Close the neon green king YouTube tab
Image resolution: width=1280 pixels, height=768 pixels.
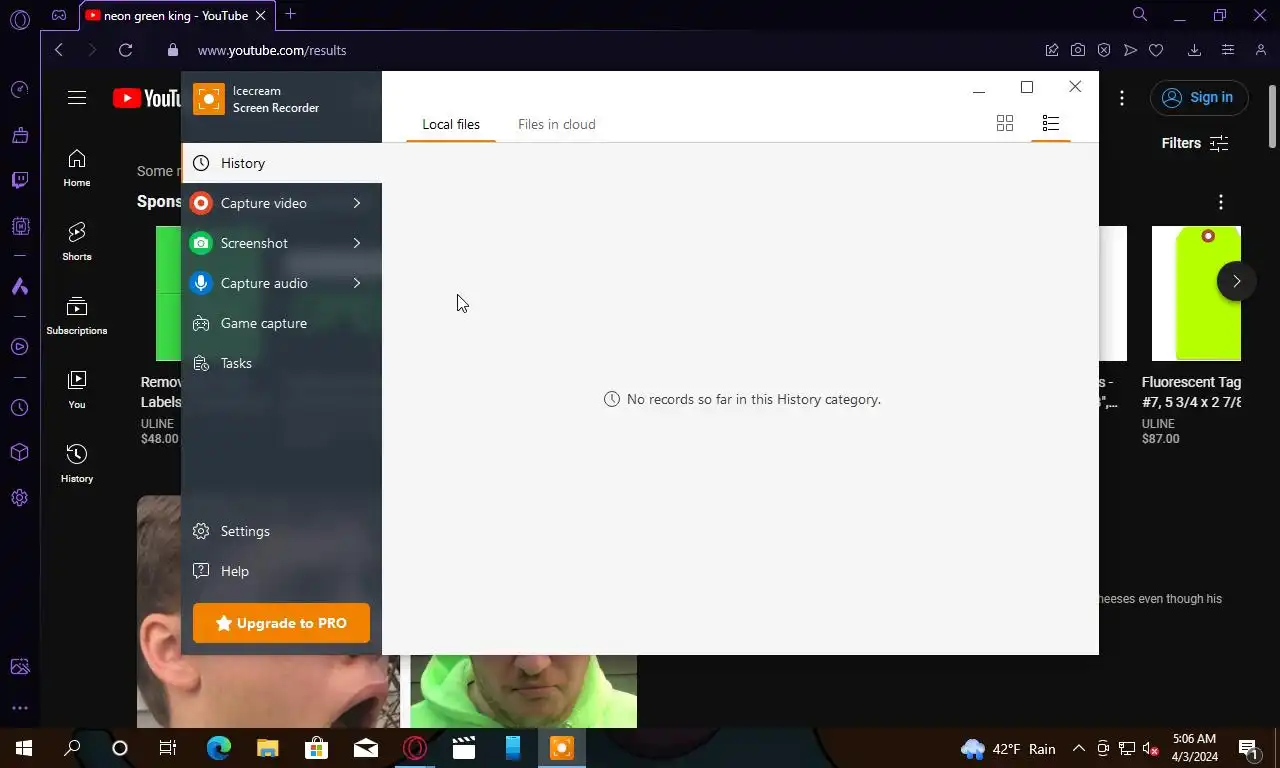click(x=260, y=15)
